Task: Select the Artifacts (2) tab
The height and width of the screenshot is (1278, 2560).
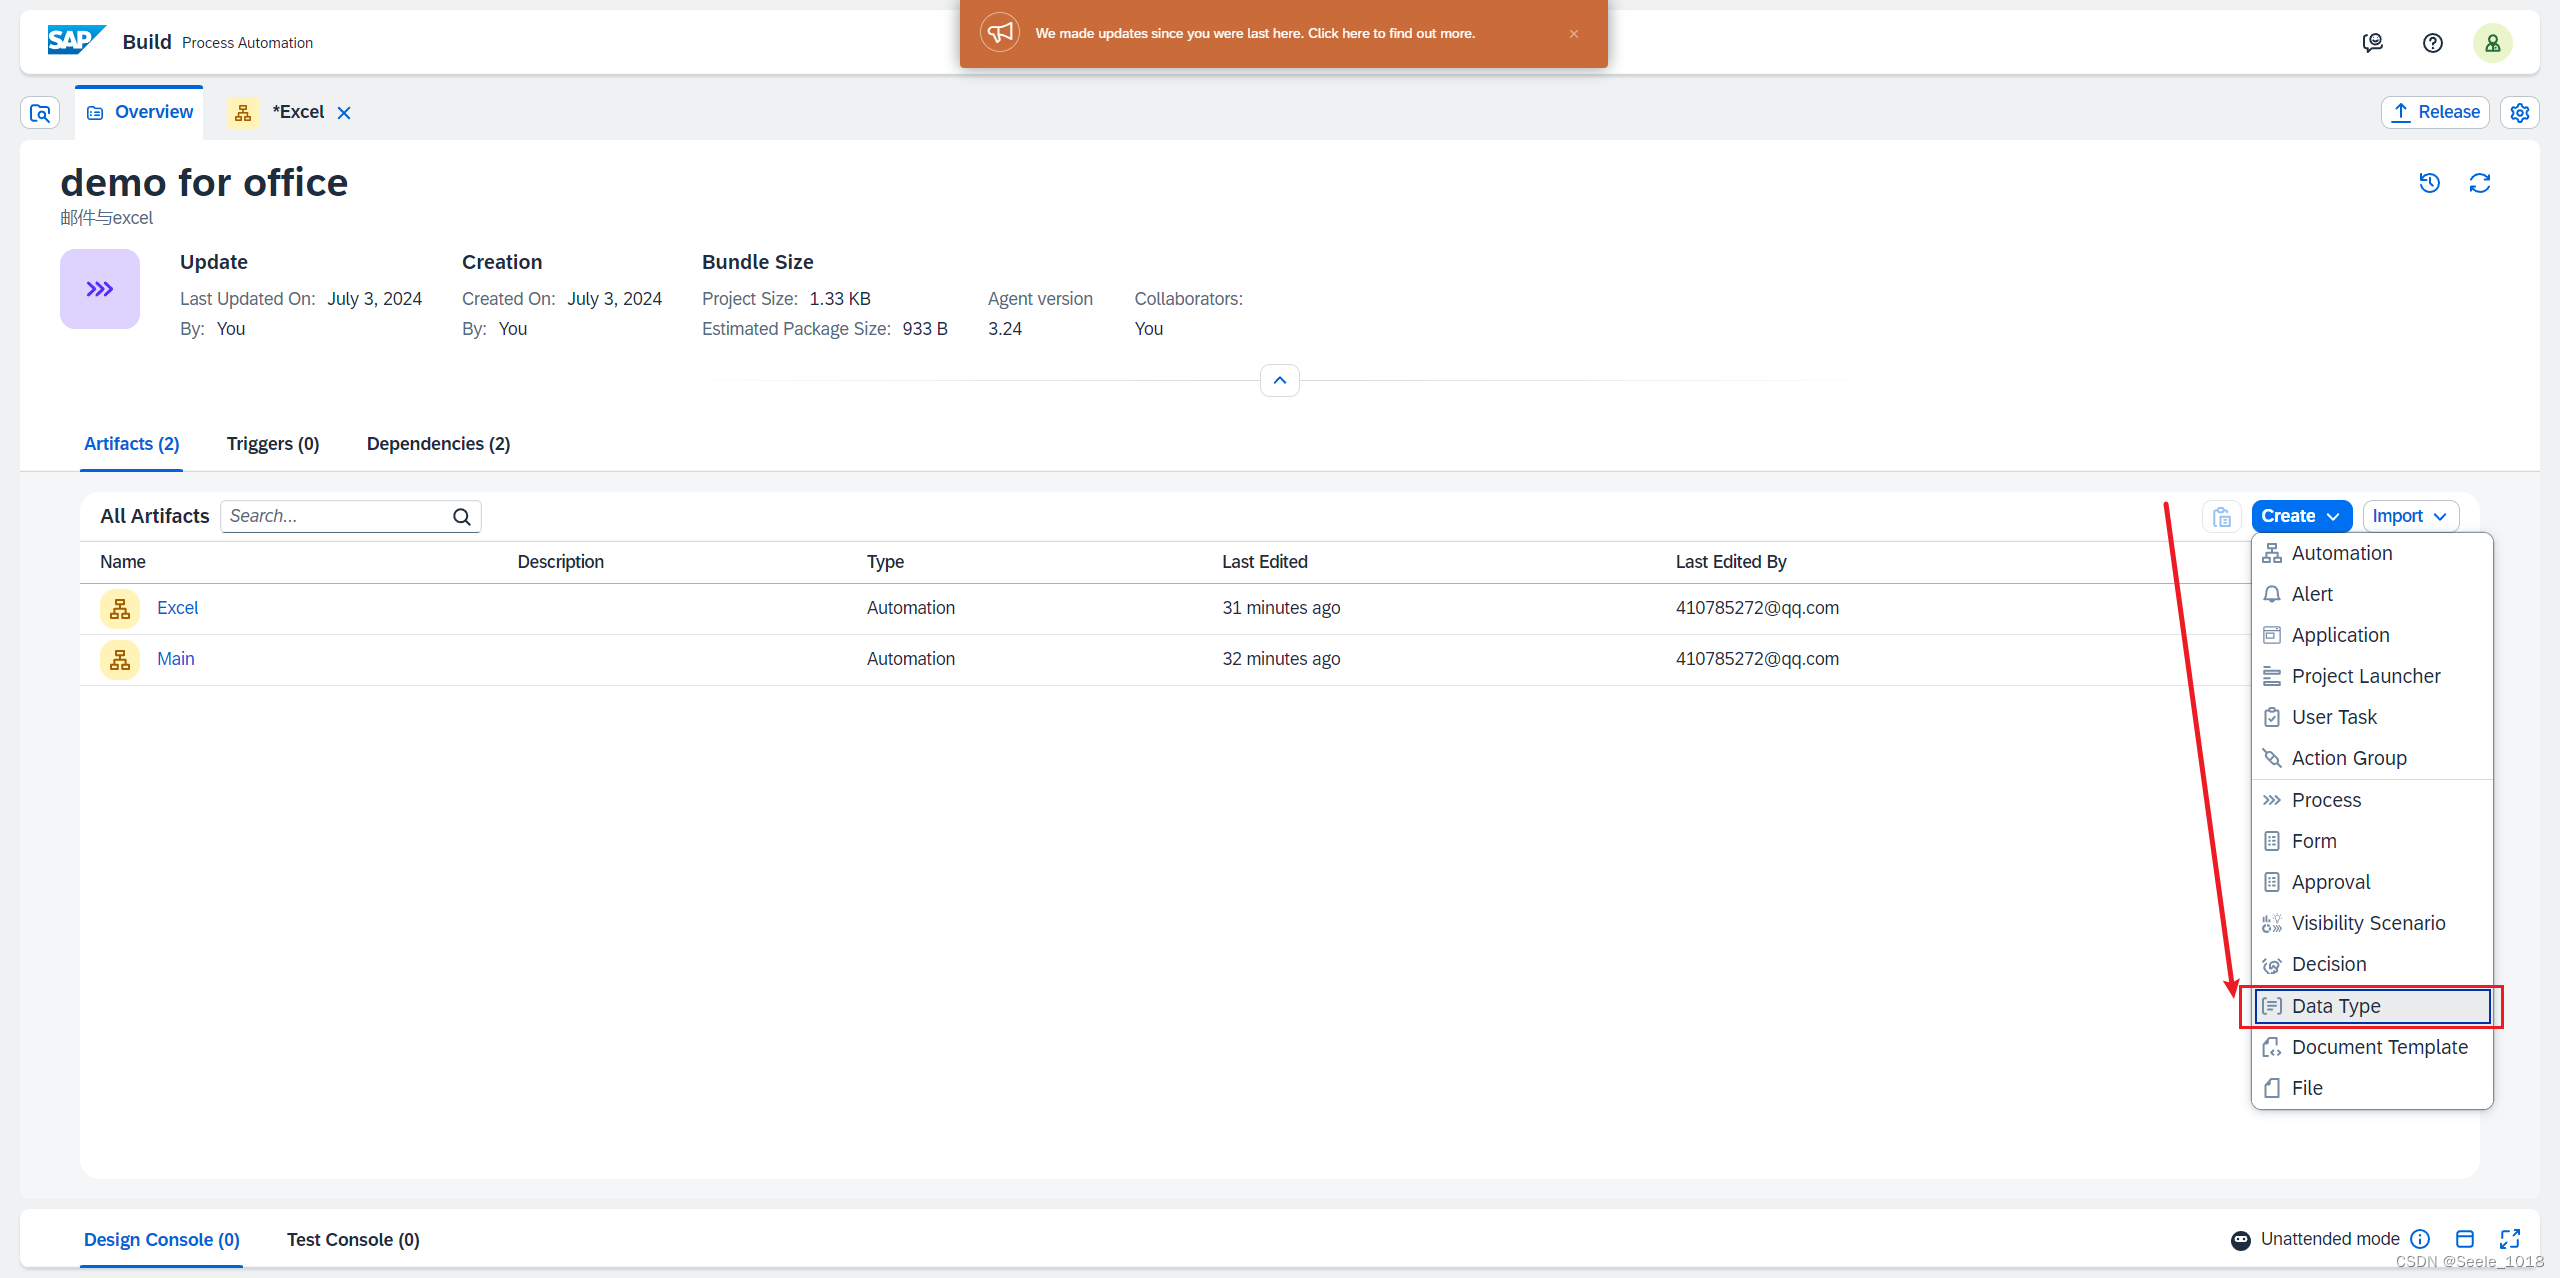Action: click(x=132, y=444)
